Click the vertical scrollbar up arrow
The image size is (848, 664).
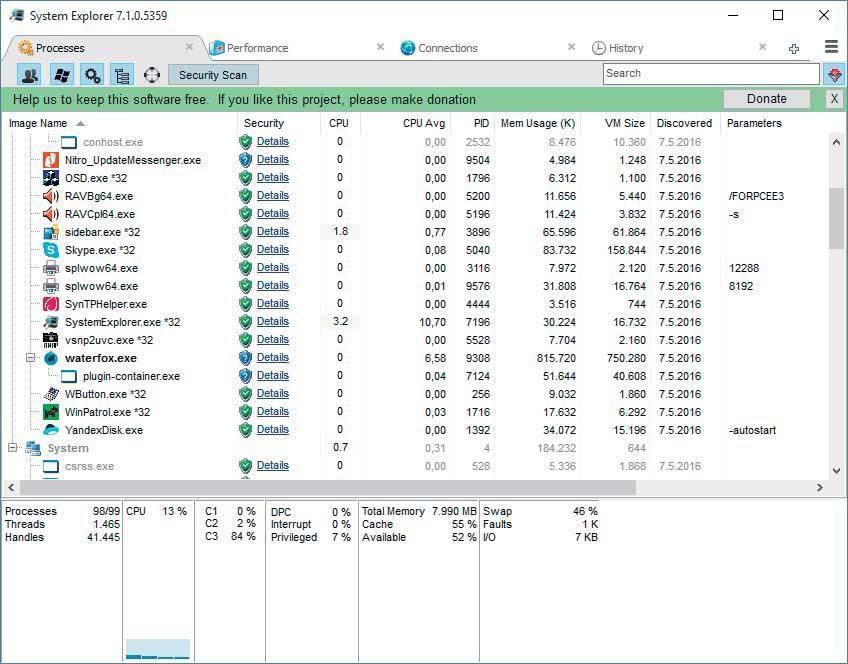(837, 142)
